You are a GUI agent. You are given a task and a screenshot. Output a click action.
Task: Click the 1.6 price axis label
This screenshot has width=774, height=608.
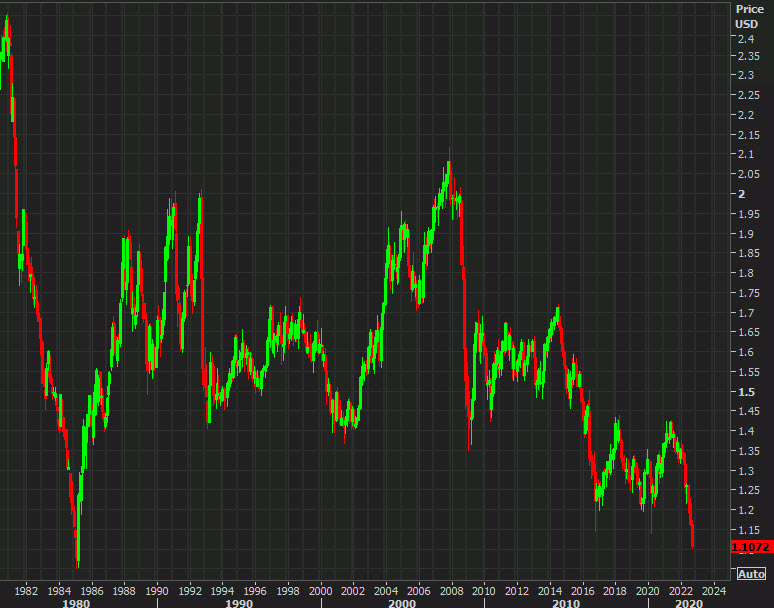click(x=746, y=352)
